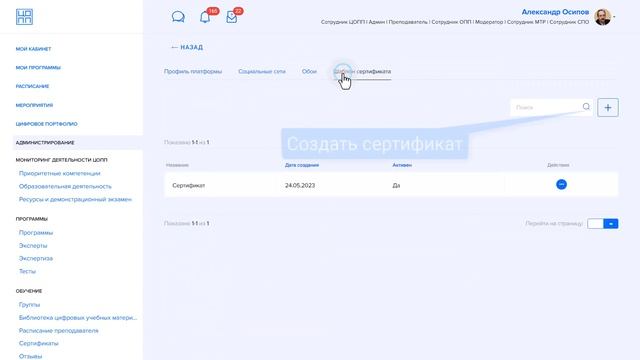
Task: Go back via НАЗАД link
Action: (187, 47)
